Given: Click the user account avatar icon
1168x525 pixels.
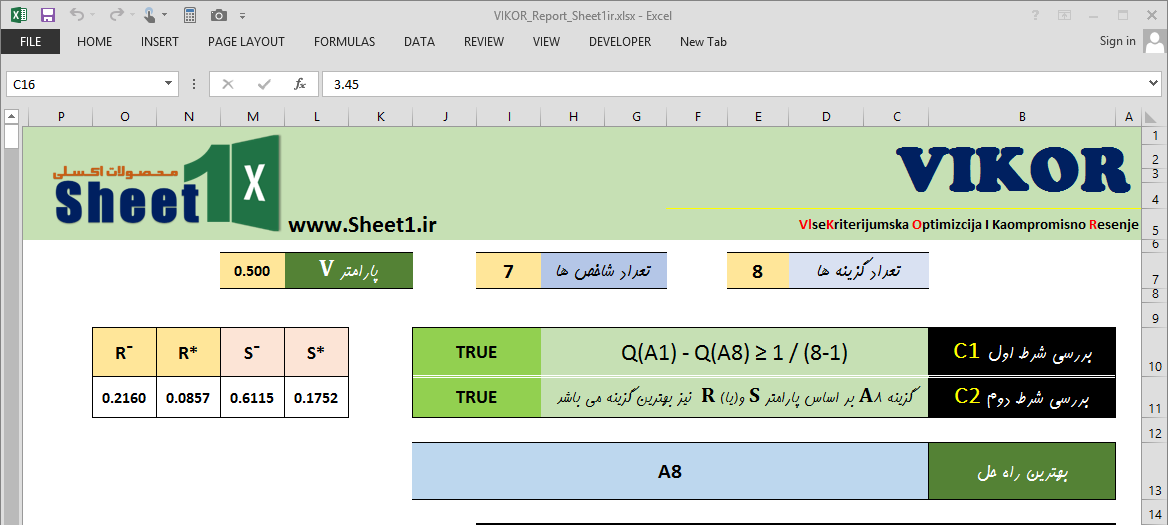Looking at the screenshot, I should tap(1154, 41).
